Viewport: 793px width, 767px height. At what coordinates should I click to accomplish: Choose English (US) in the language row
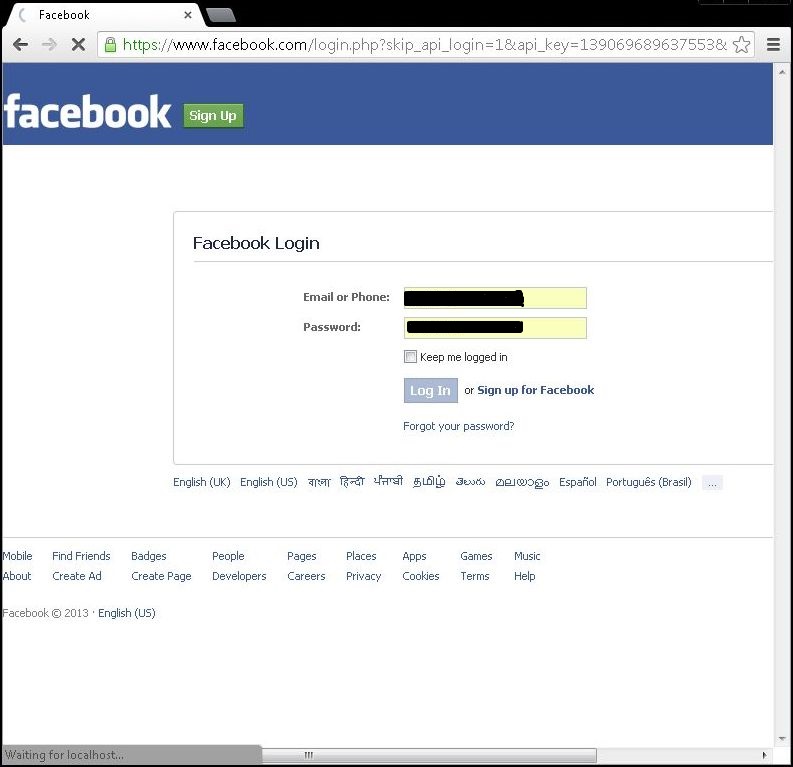[x=269, y=482]
